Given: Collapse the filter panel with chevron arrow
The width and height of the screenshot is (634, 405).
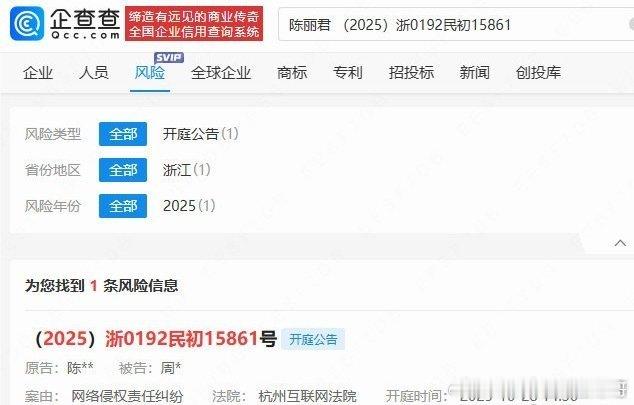Looking at the screenshot, I should 620,243.
